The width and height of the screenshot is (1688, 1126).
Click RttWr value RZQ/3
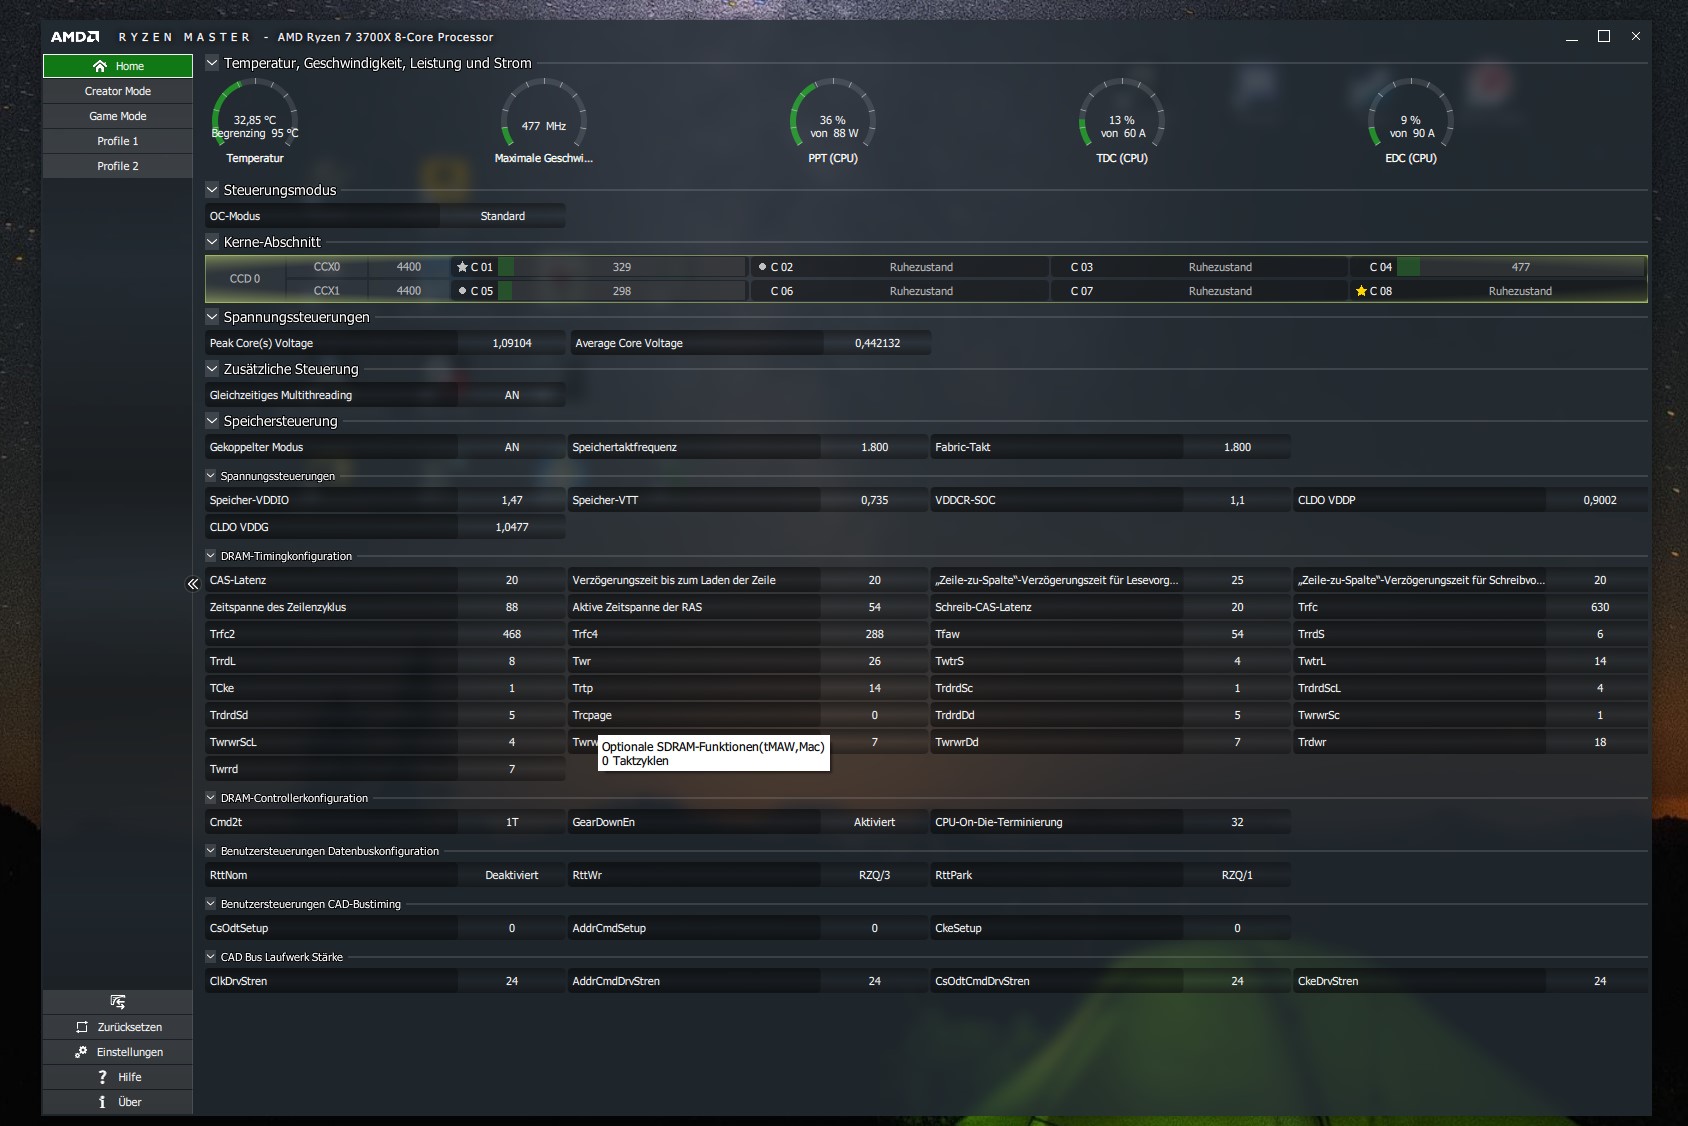(x=875, y=875)
